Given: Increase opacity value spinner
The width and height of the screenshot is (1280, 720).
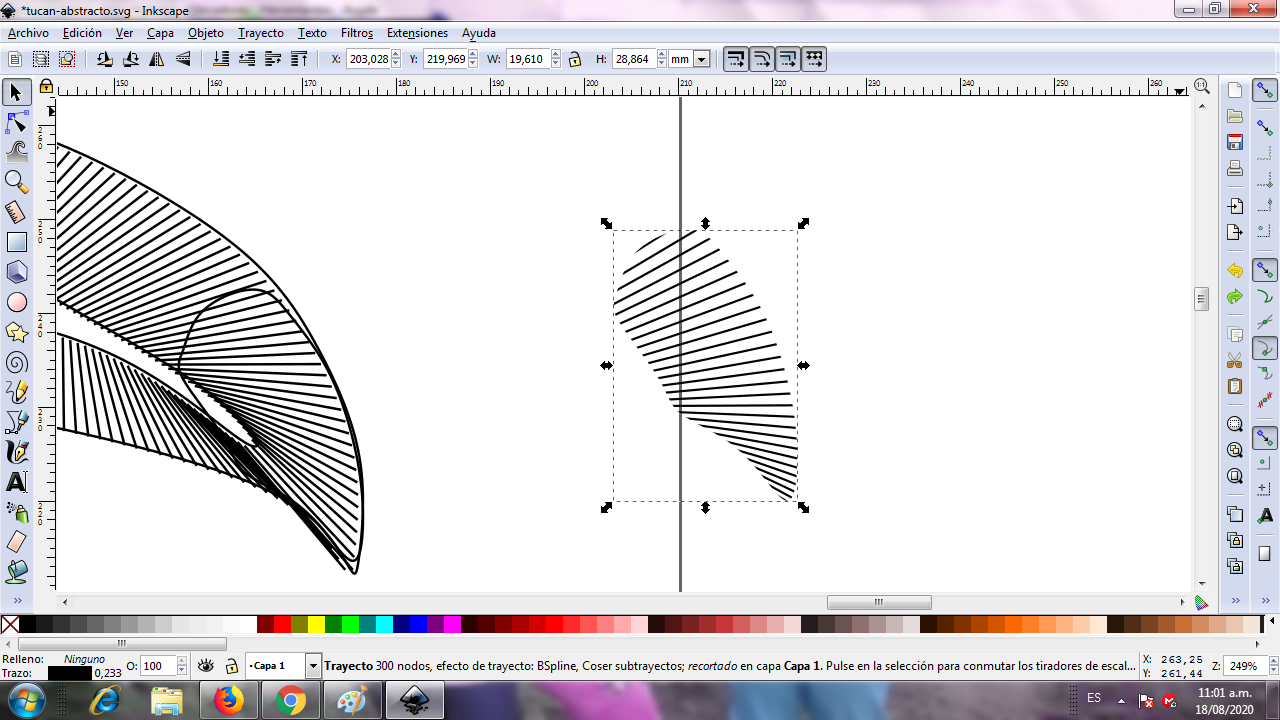Looking at the screenshot, I should 181,662.
